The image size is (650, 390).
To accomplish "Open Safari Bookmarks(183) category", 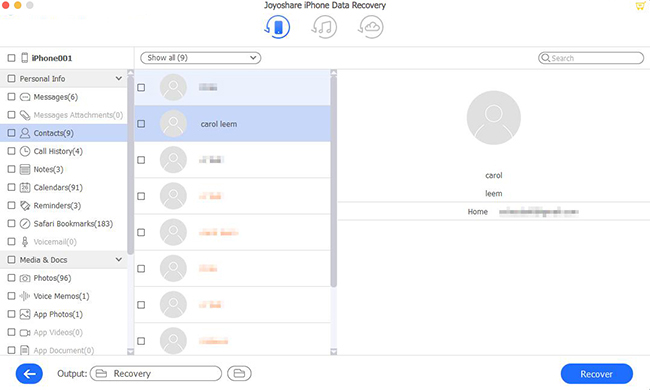I will click(x=73, y=224).
